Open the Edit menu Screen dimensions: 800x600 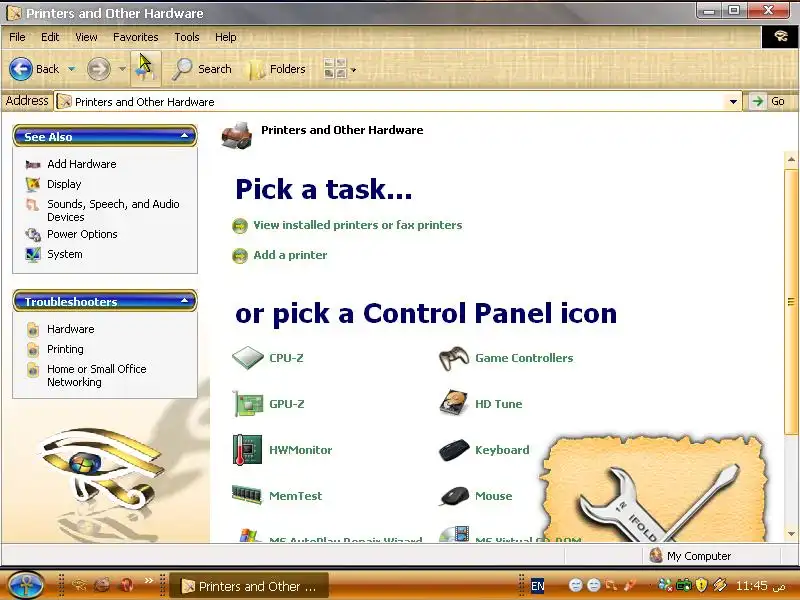(50, 37)
